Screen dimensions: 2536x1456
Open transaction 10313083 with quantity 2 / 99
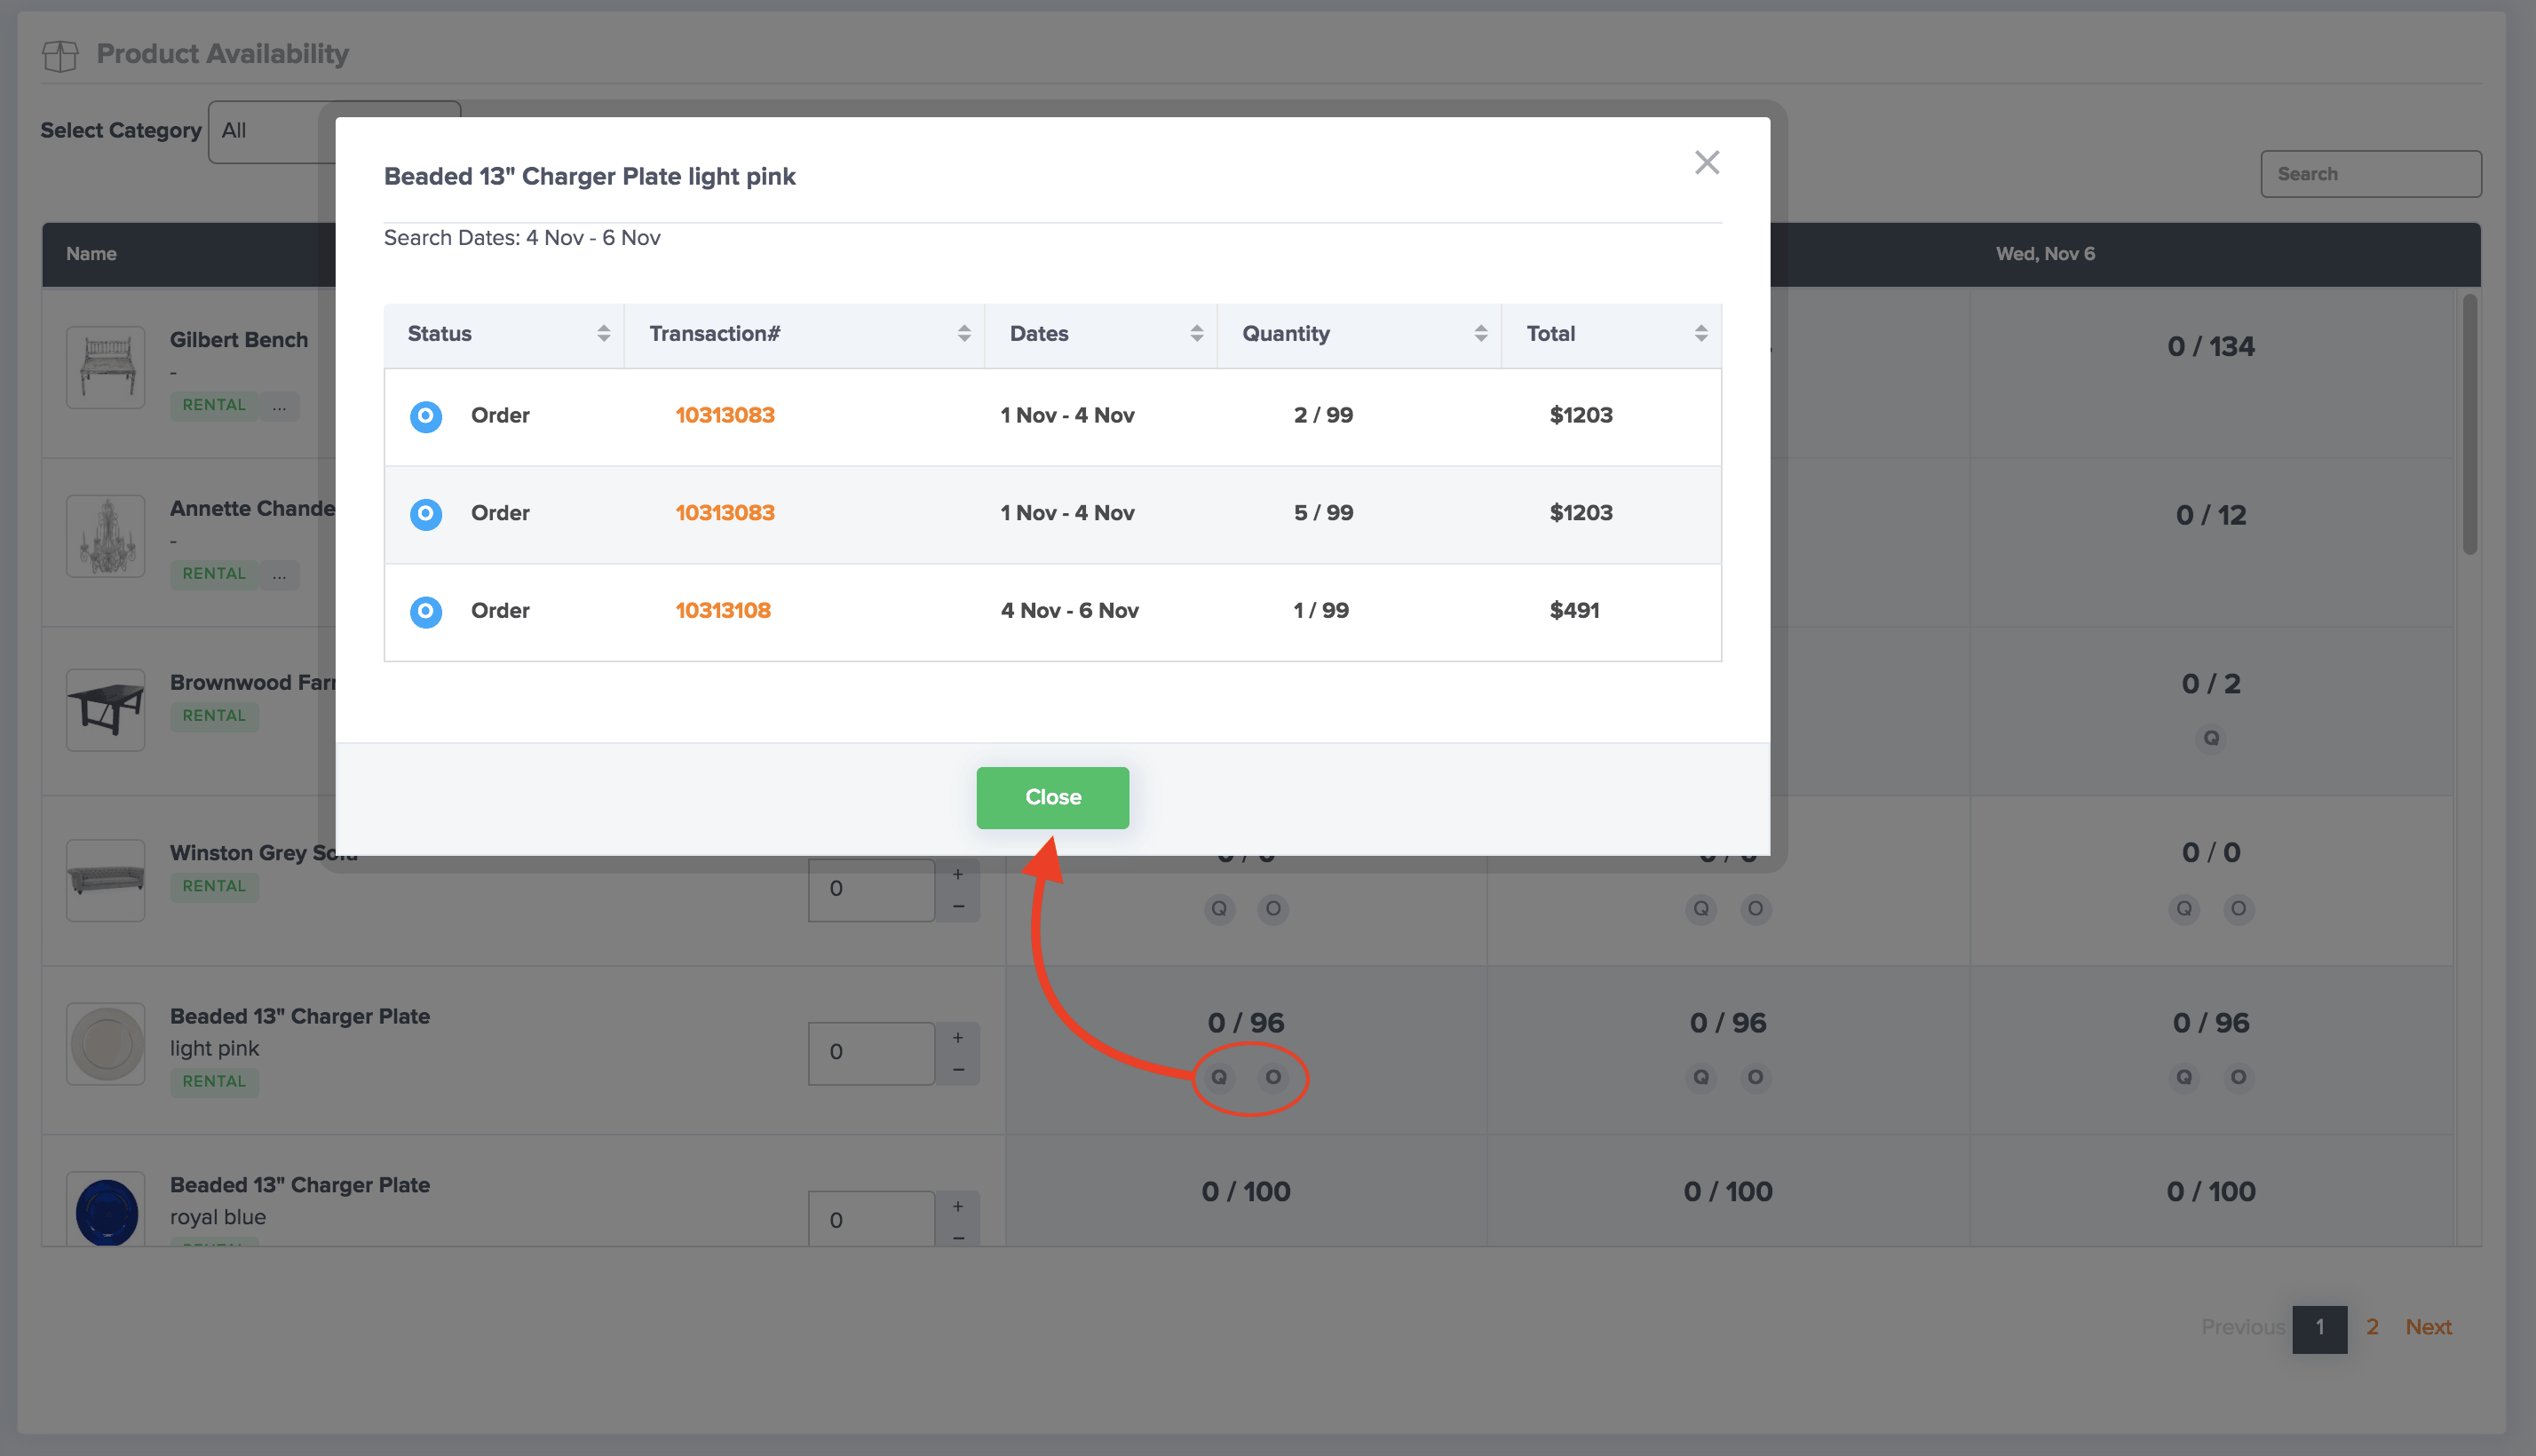click(724, 415)
